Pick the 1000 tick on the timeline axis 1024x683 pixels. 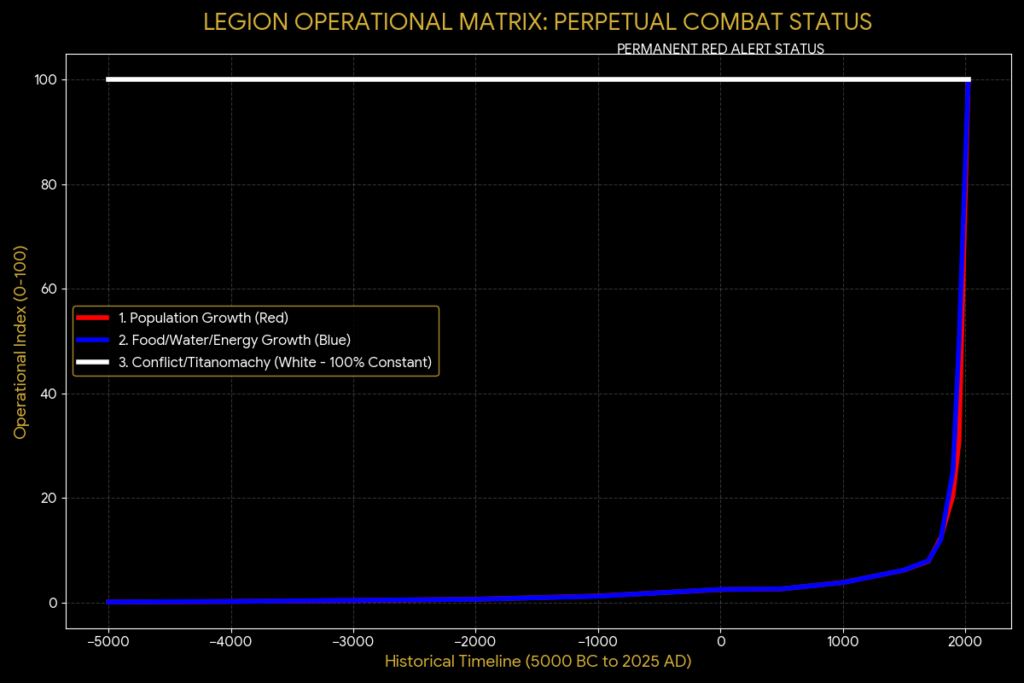tap(843, 640)
